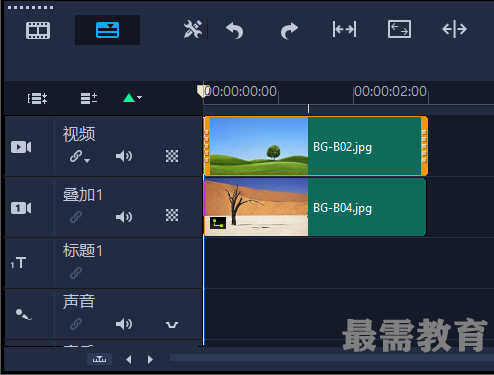
Task: Click the Redo arrow
Action: point(289,31)
